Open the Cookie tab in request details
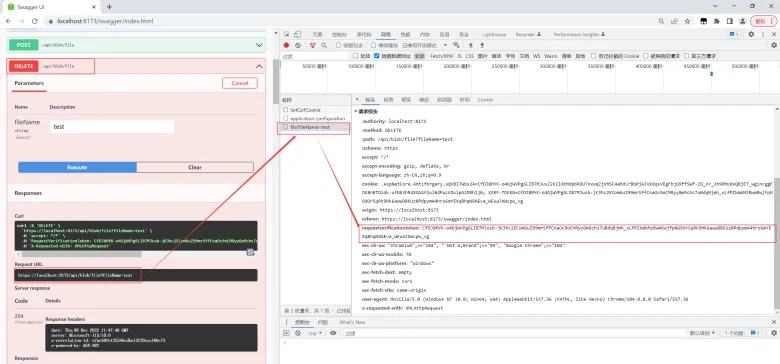The image size is (780, 364). (485, 100)
